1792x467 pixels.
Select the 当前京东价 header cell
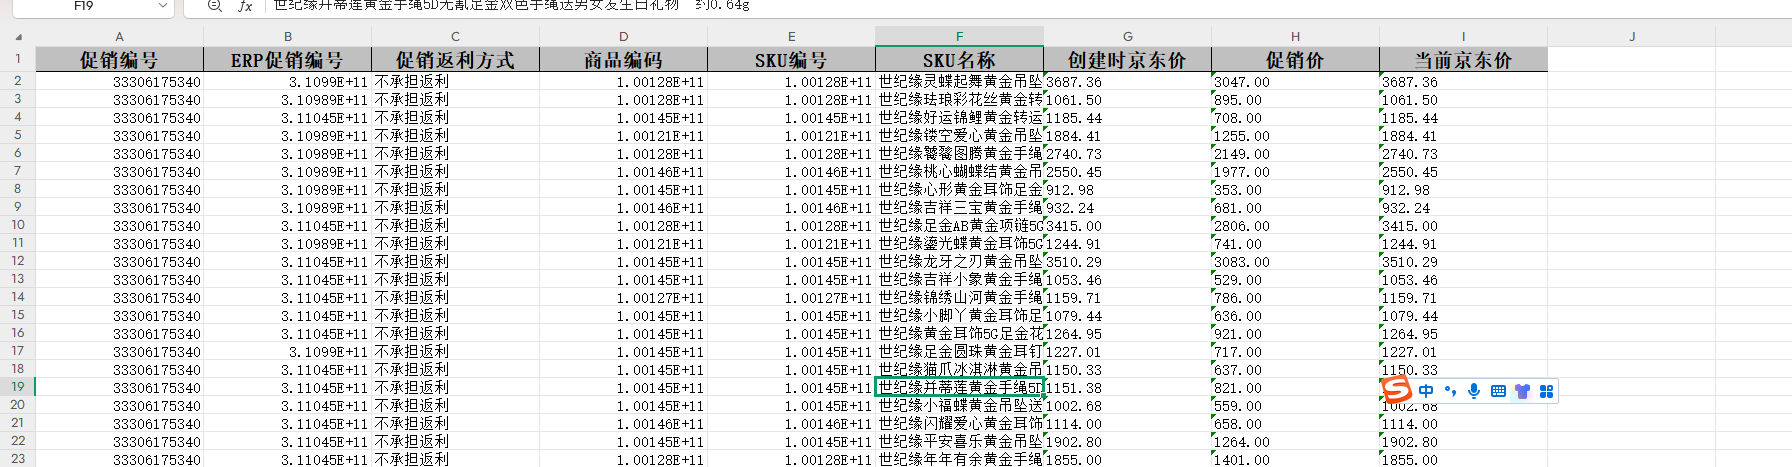1463,60
